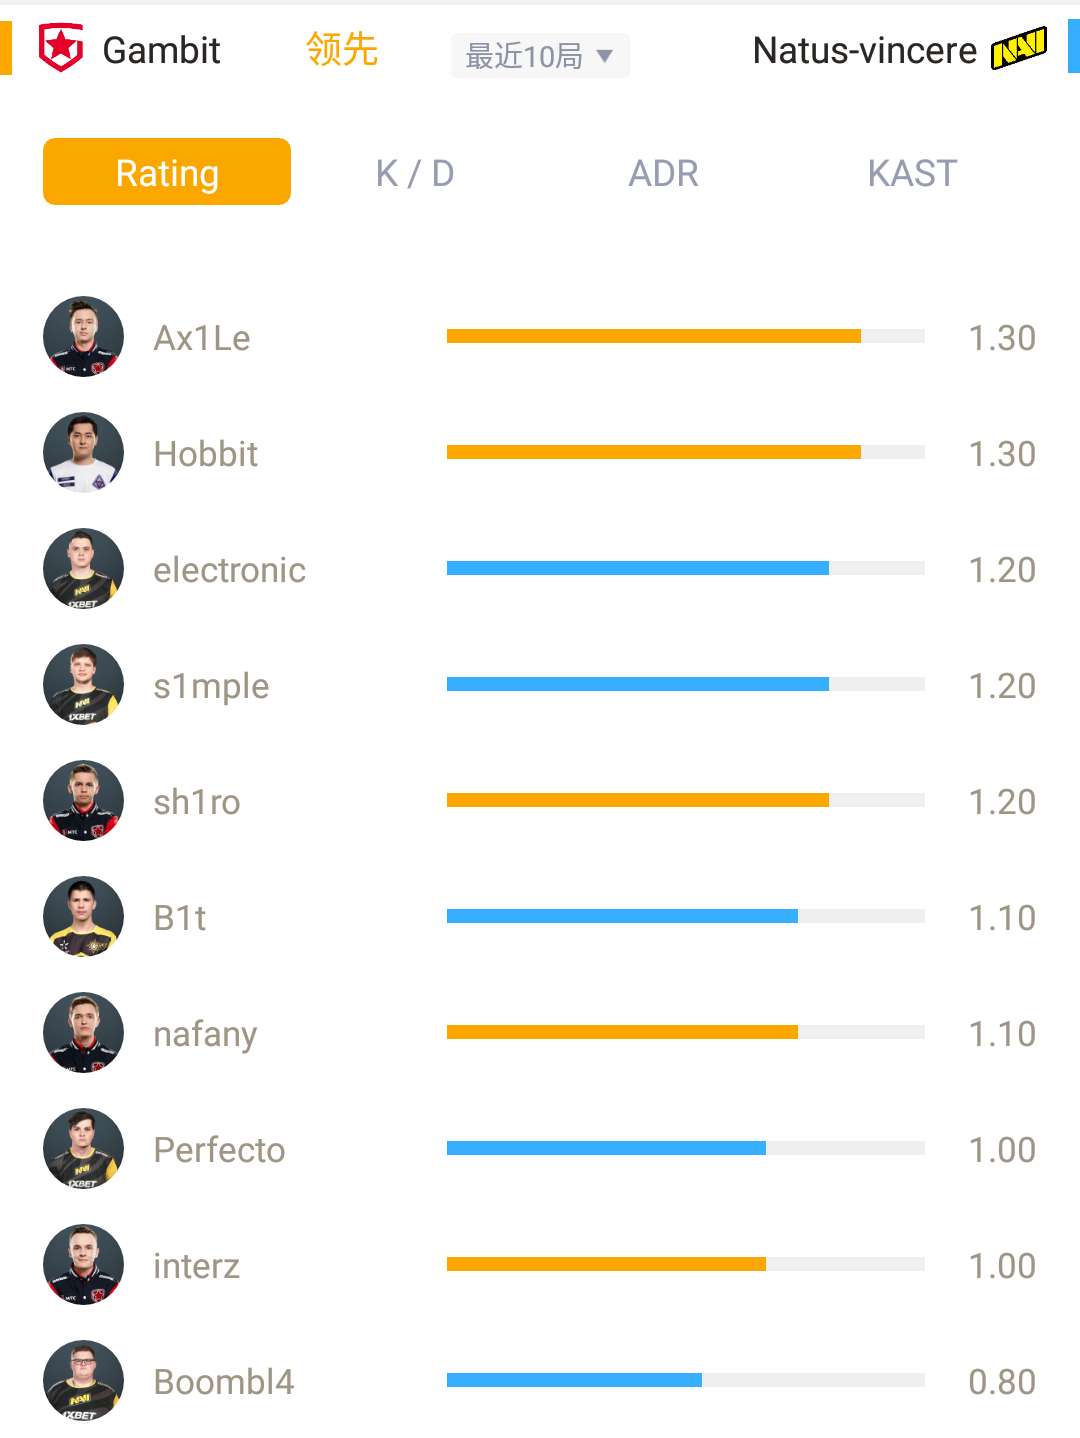Image resolution: width=1080 pixels, height=1438 pixels.
Task: Click sh1ro's orange rating bar
Action: pos(638,800)
